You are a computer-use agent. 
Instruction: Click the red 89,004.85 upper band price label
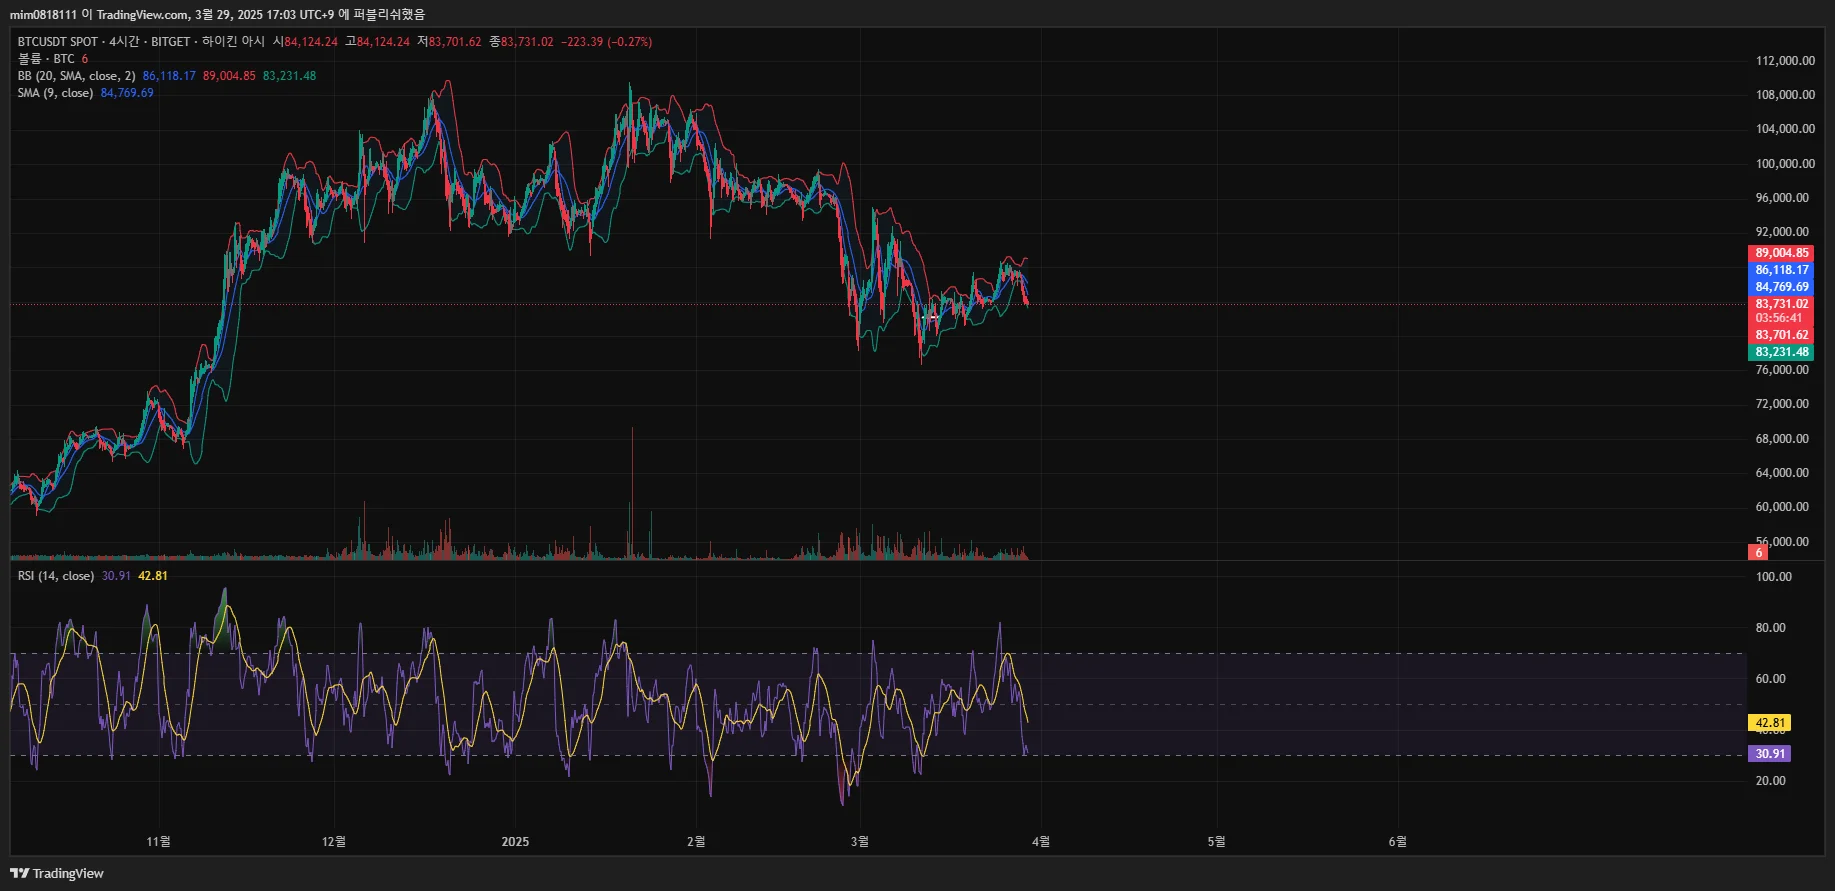[1781, 253]
